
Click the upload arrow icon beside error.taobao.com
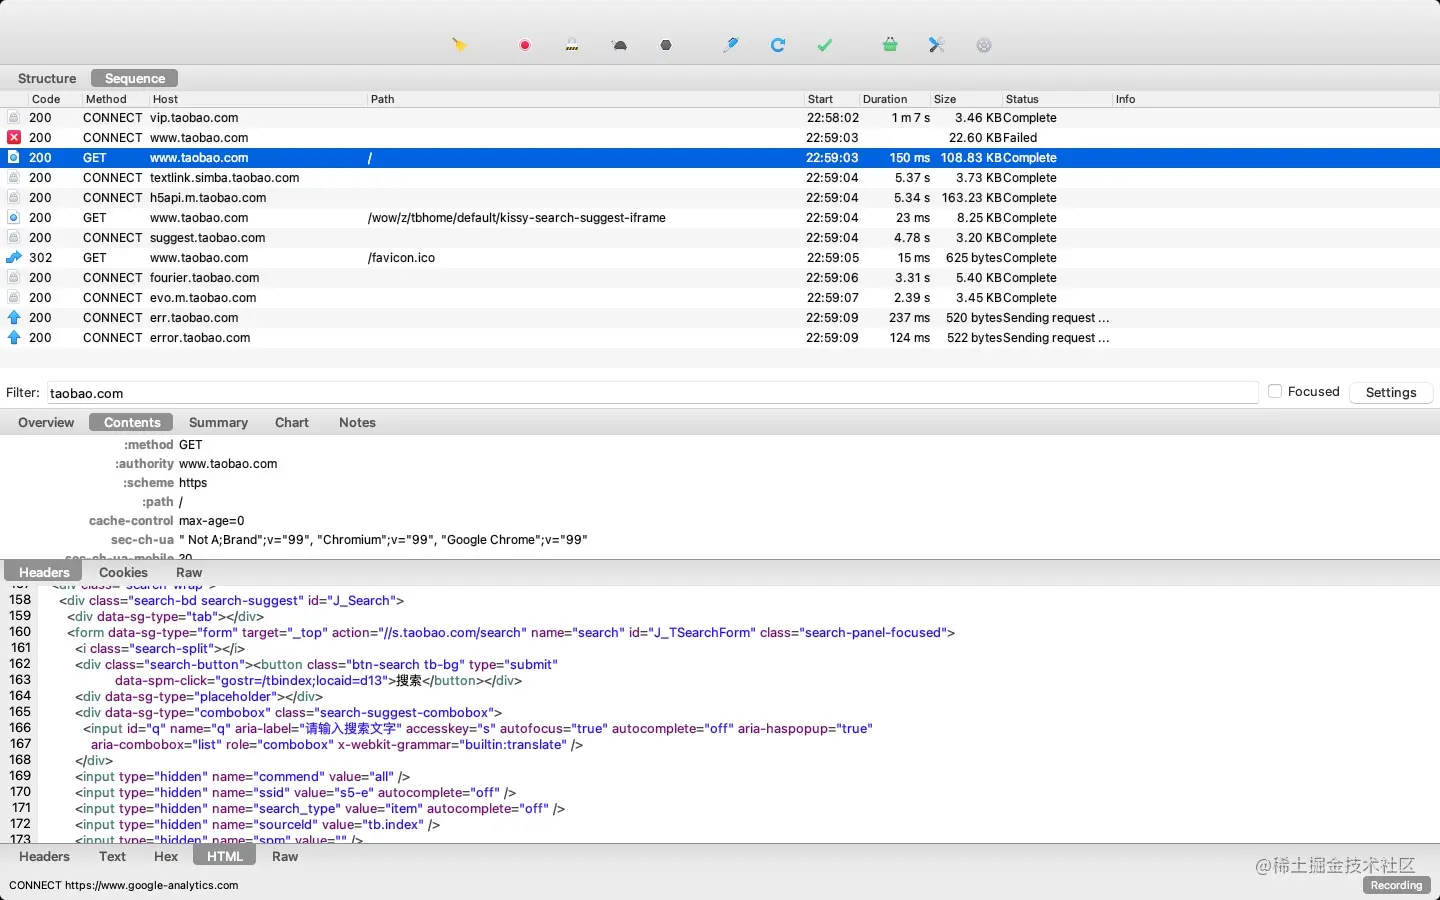(x=14, y=338)
